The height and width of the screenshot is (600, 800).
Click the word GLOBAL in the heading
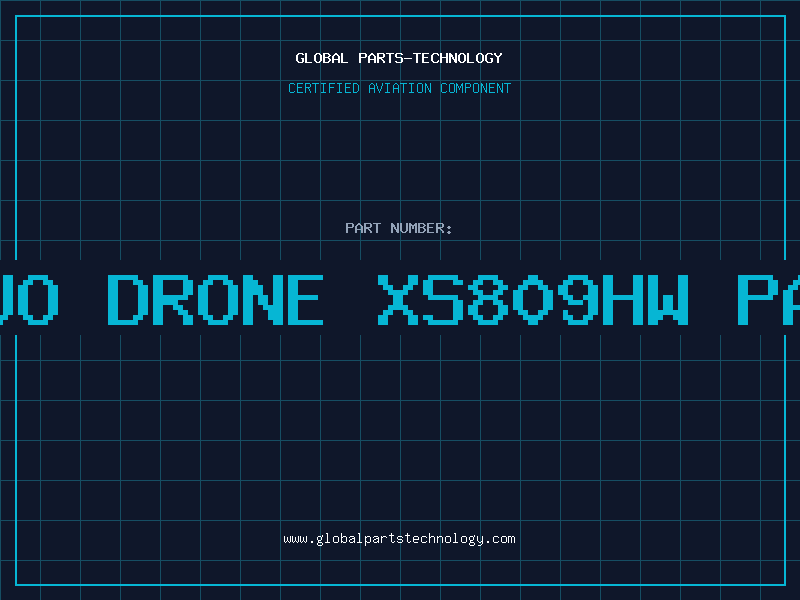(322, 58)
